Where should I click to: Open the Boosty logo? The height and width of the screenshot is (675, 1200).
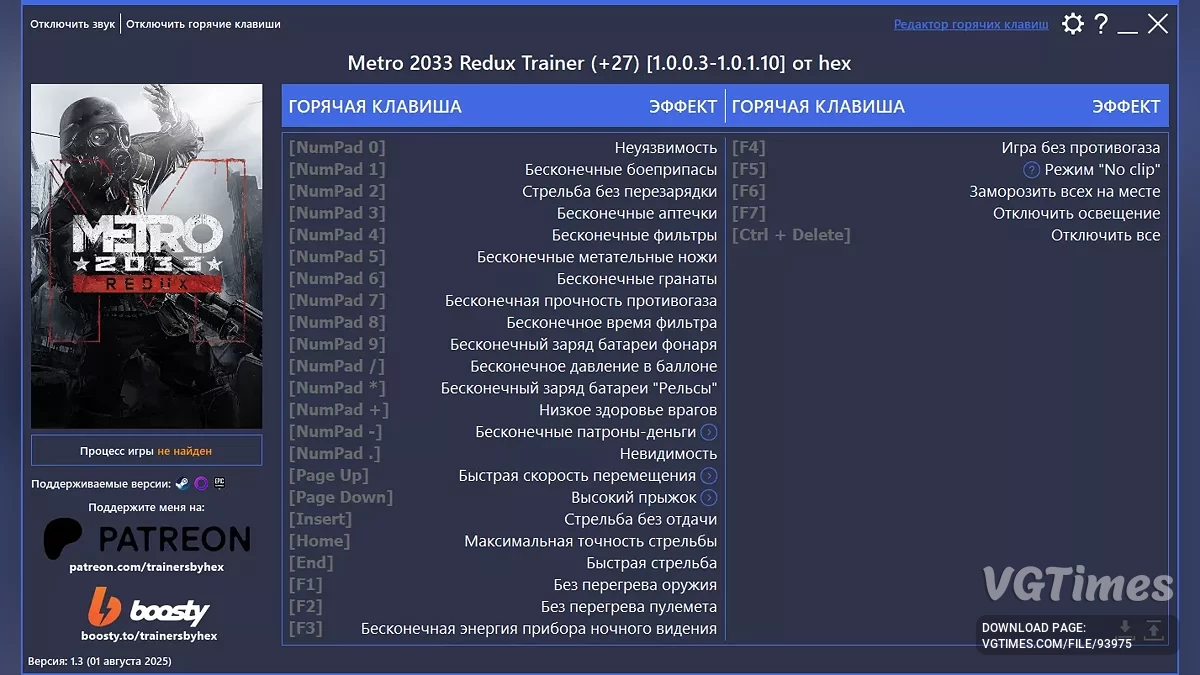(x=149, y=607)
